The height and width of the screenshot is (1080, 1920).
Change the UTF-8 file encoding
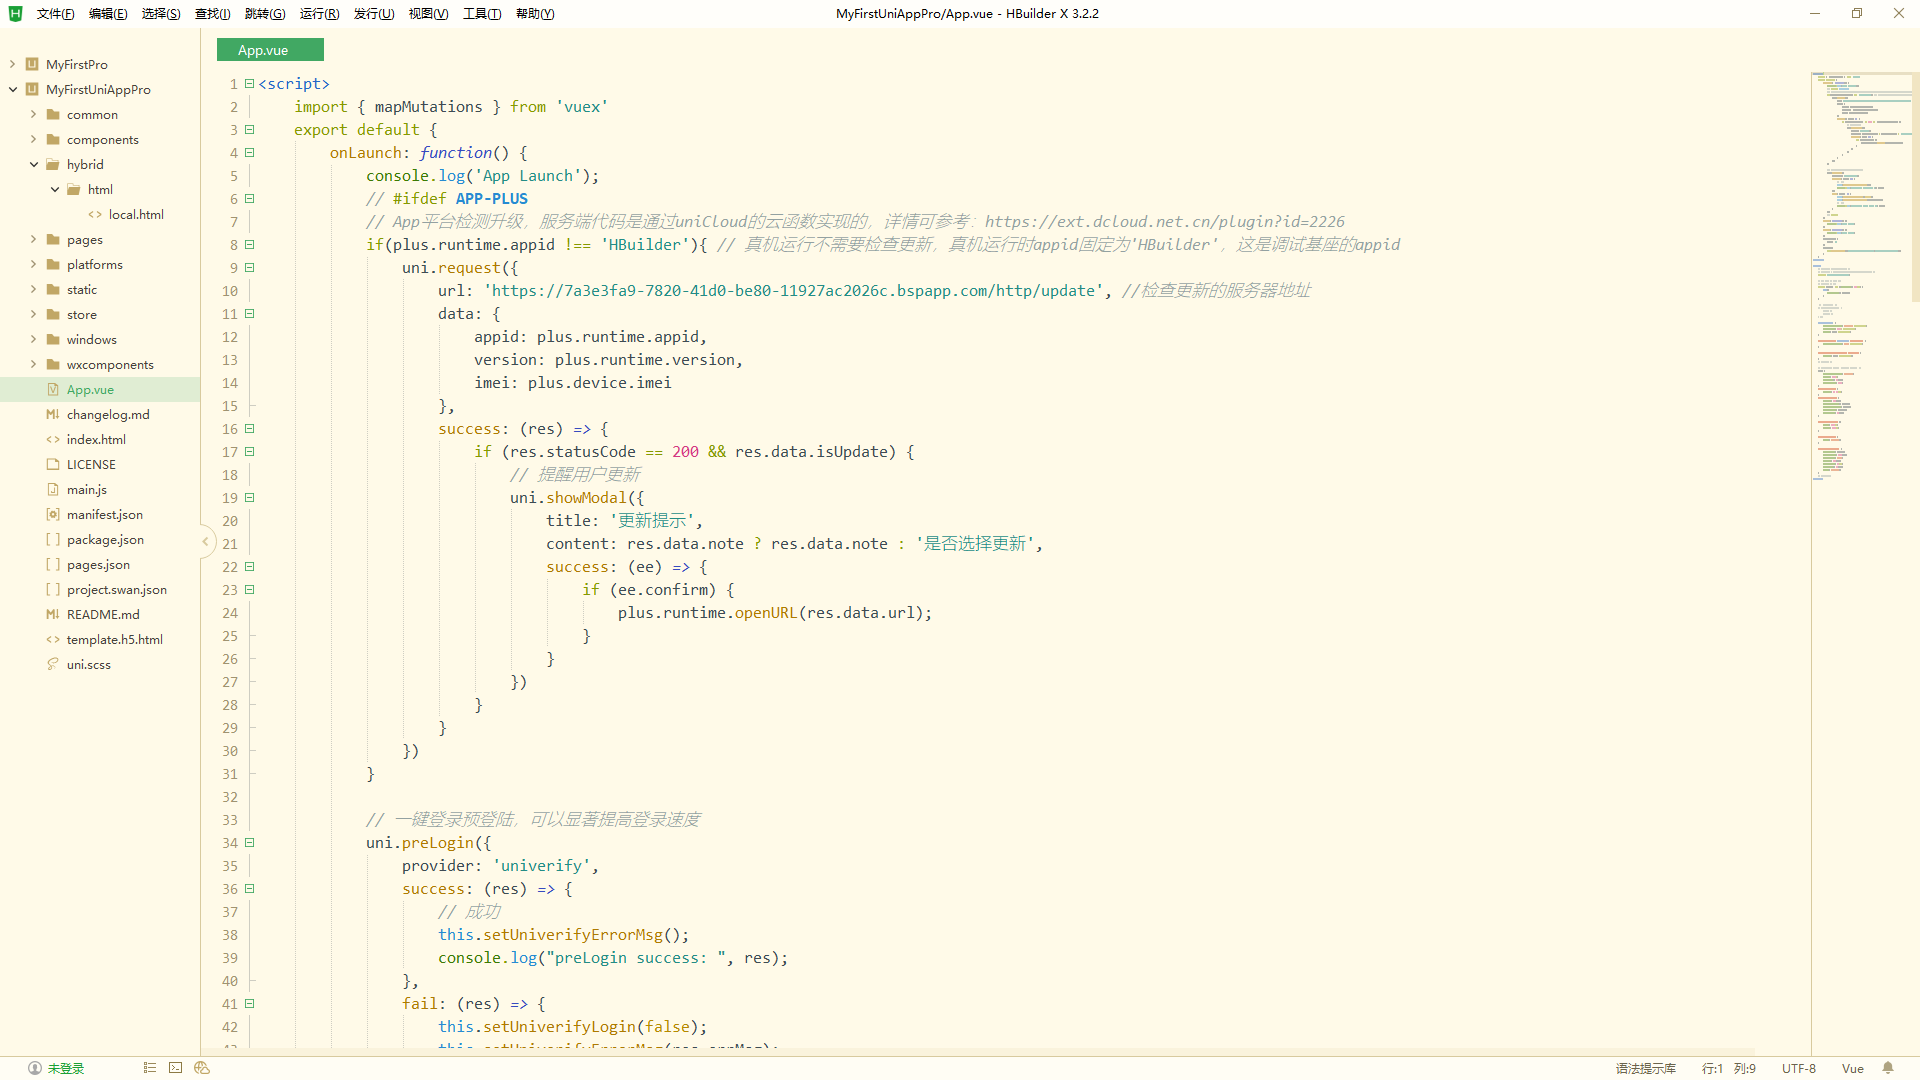coord(1798,1068)
